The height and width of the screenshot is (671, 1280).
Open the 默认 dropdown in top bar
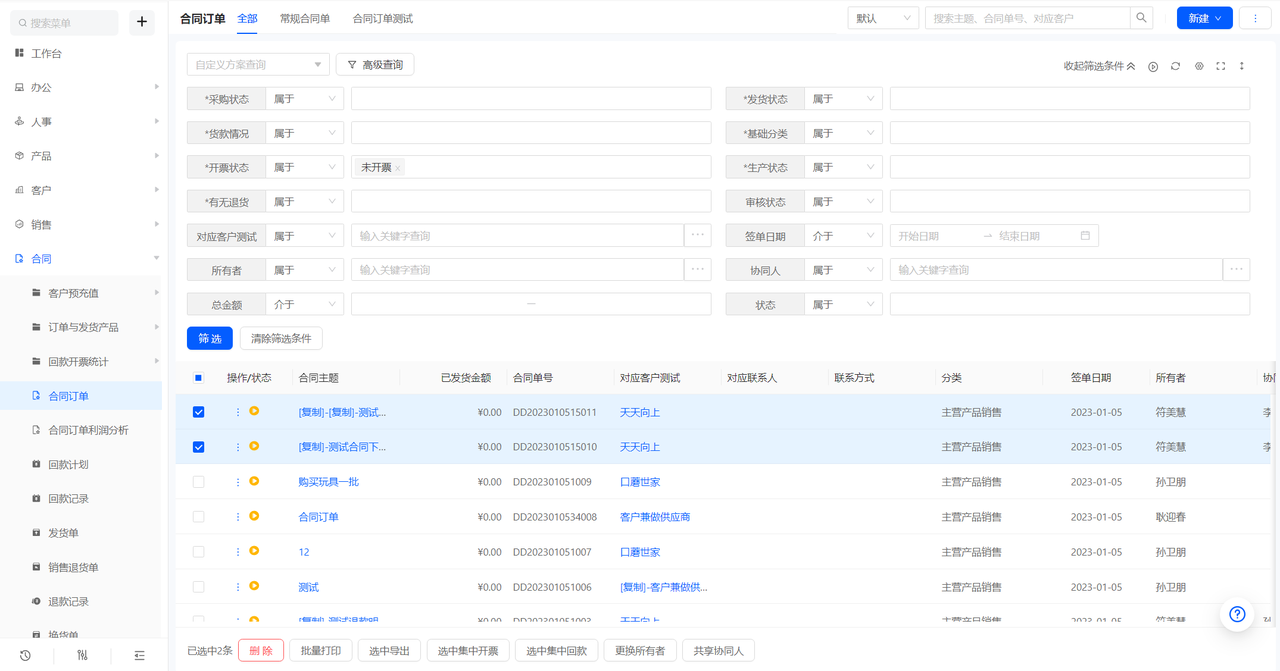[883, 18]
